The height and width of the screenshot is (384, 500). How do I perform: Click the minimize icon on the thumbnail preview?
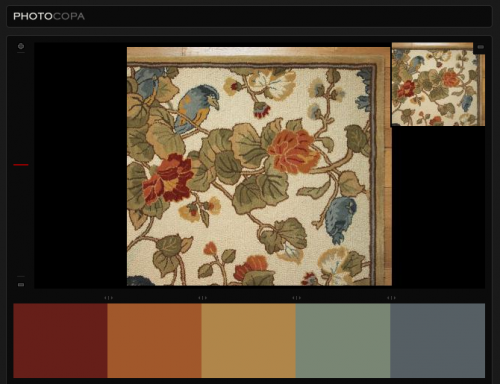click(480, 47)
